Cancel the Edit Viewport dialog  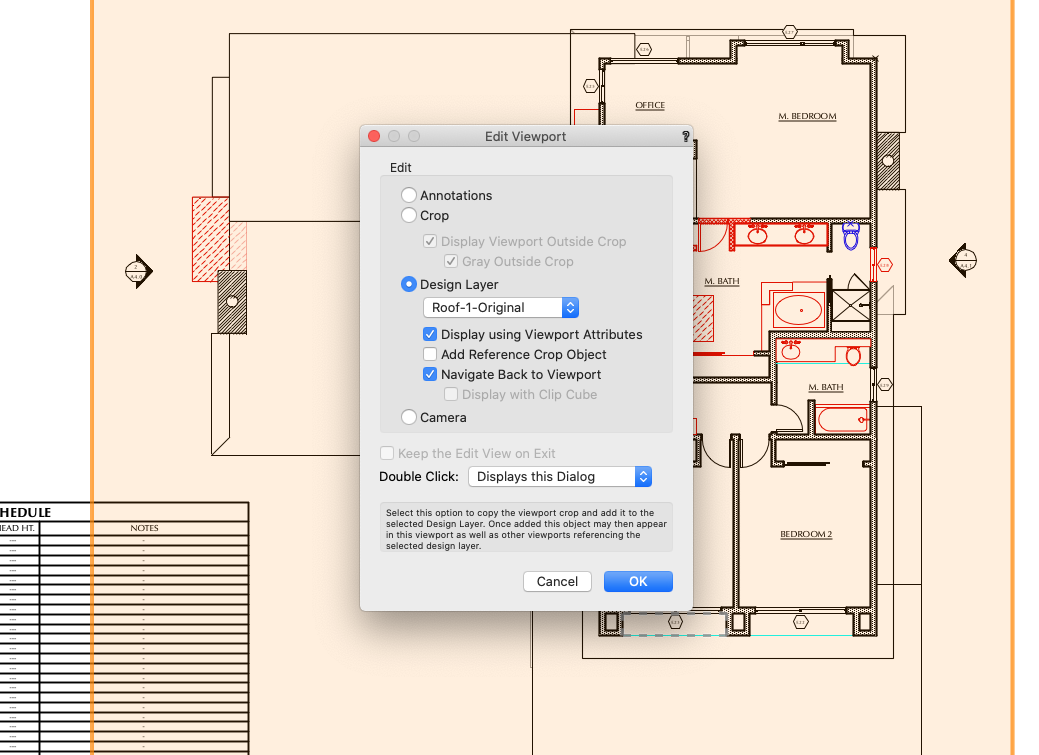(x=557, y=581)
